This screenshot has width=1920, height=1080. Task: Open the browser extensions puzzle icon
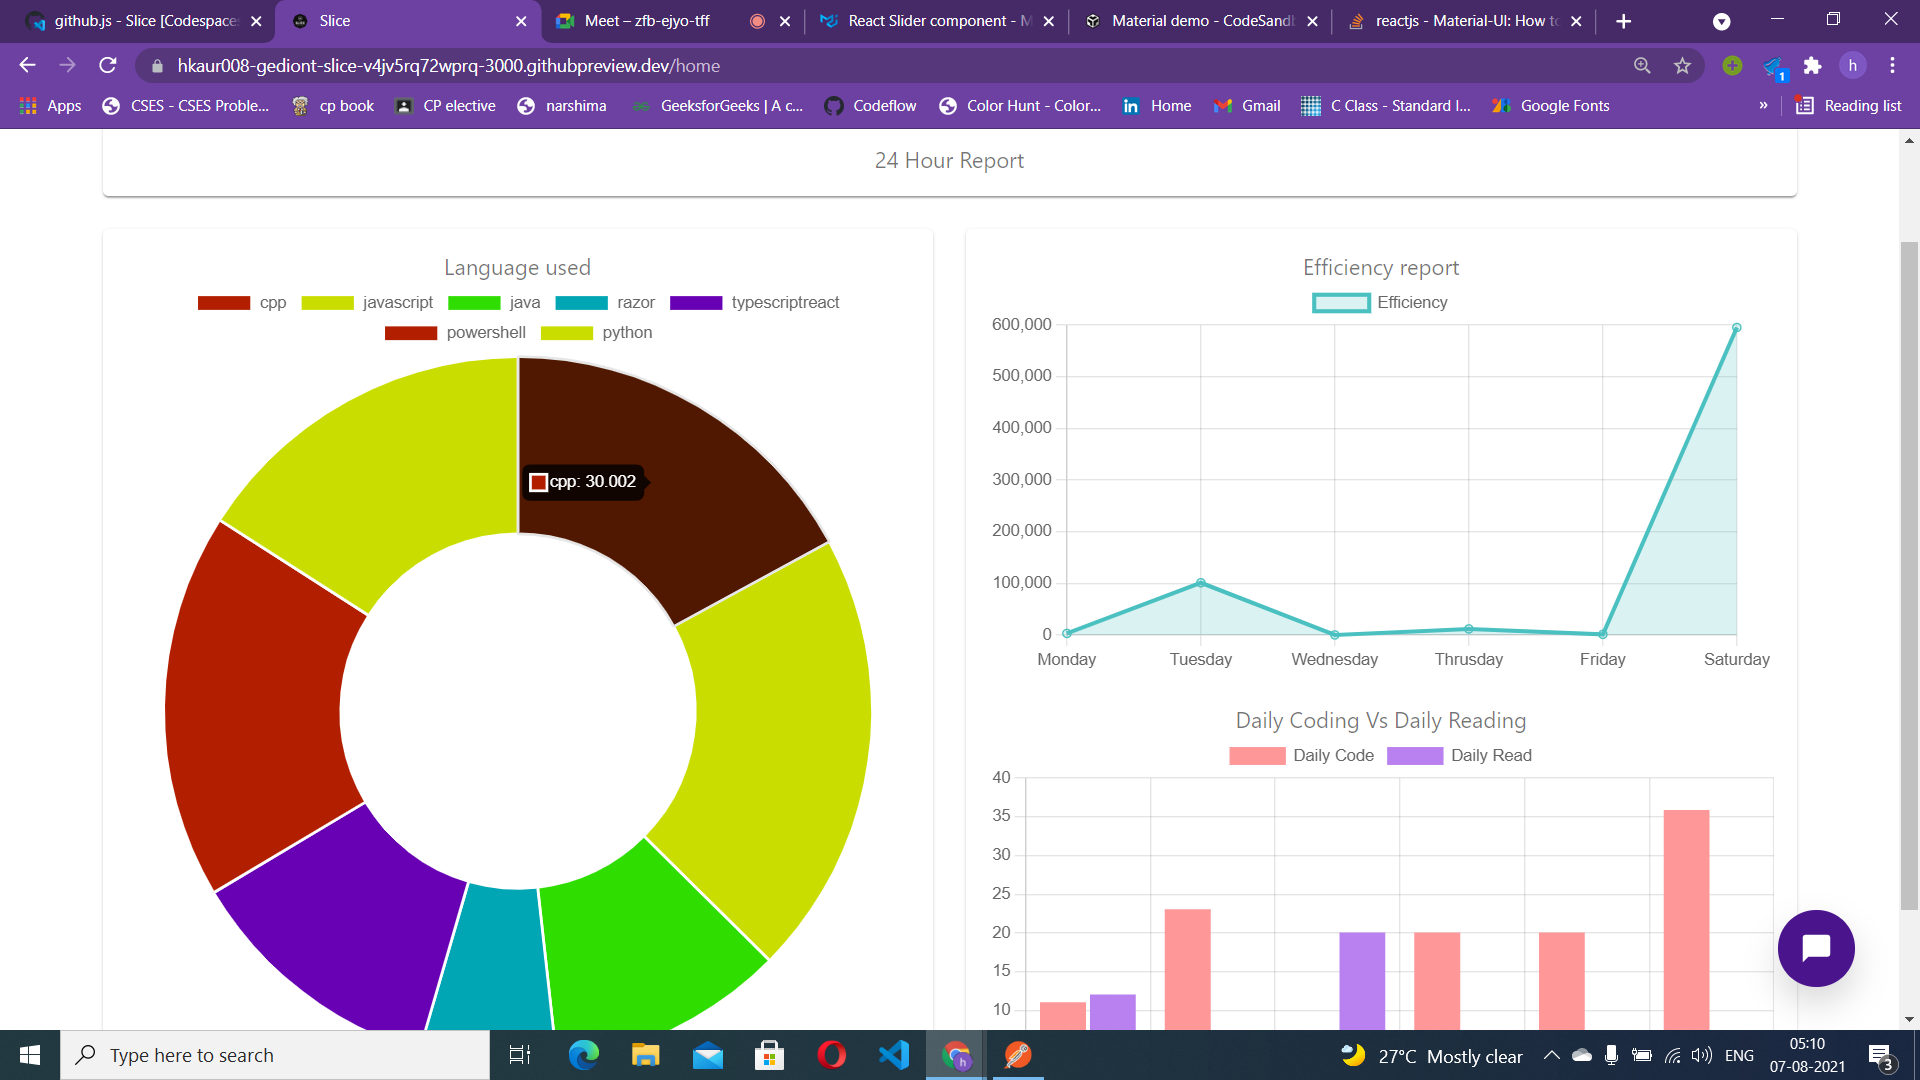1812,66
